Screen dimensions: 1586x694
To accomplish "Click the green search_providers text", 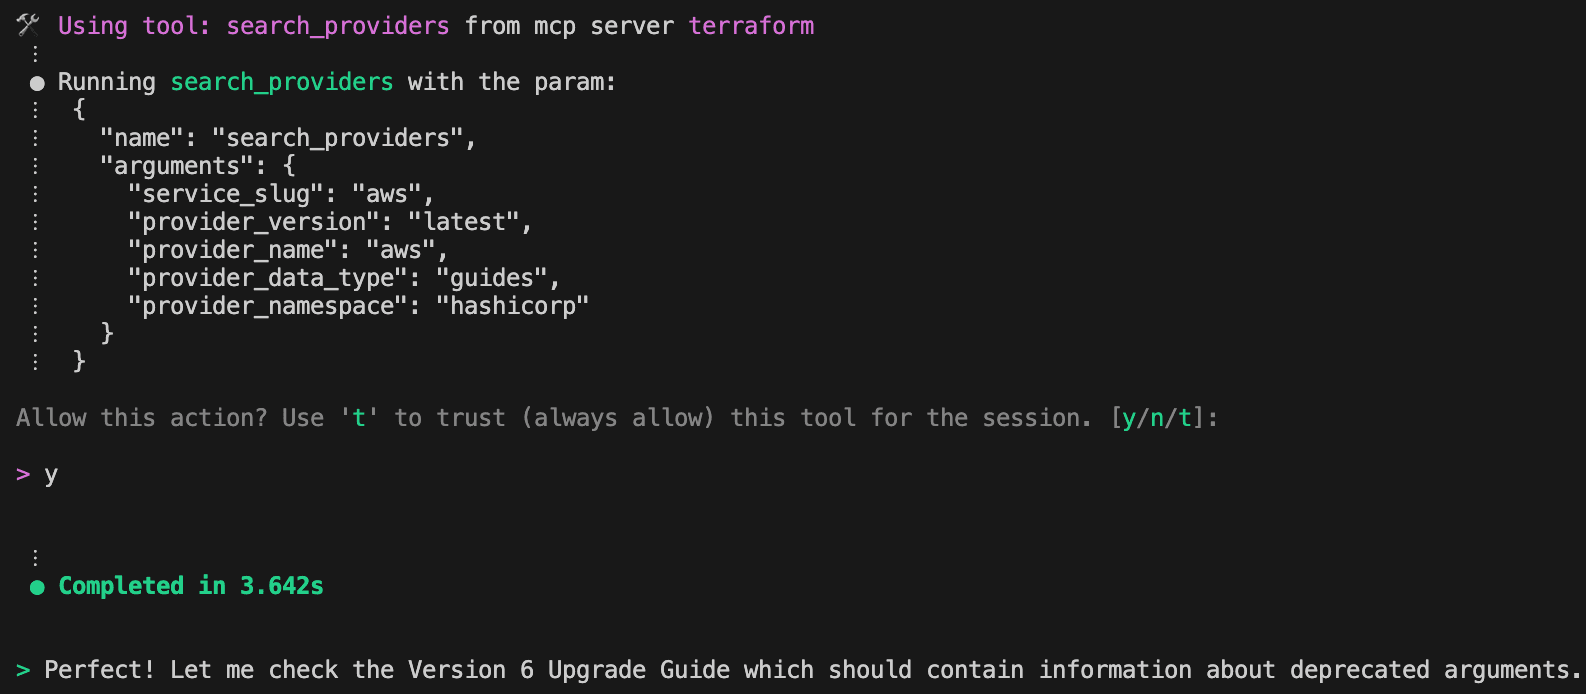I will [282, 82].
